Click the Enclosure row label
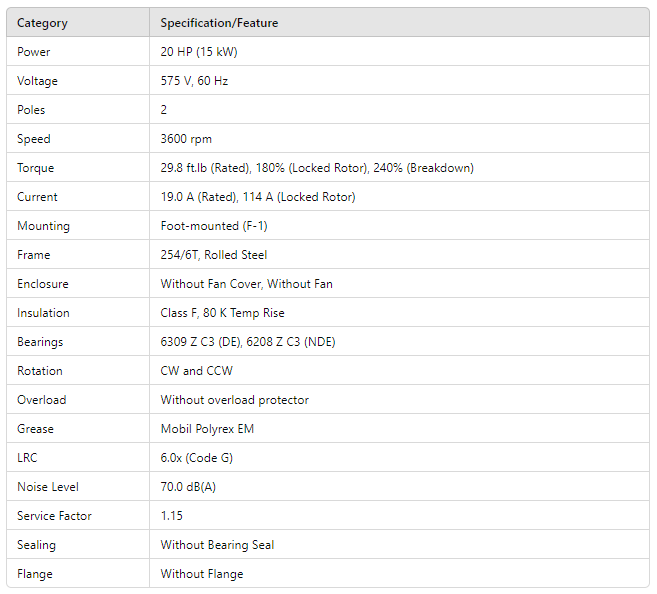Screen dimensions: 657x594 pyautogui.click(x=43, y=284)
